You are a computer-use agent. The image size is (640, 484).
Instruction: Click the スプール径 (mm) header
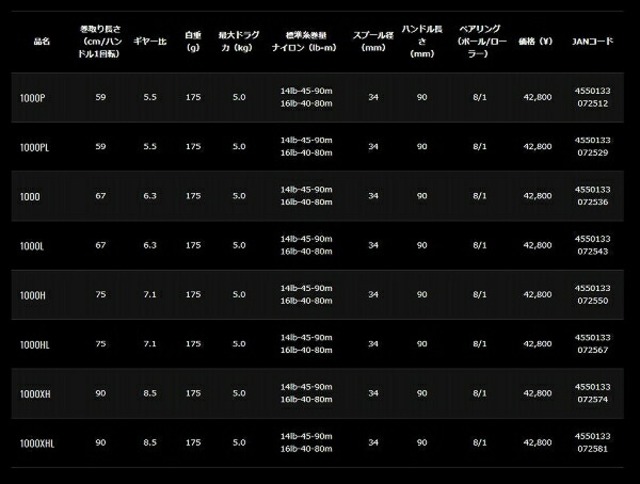tap(373, 41)
